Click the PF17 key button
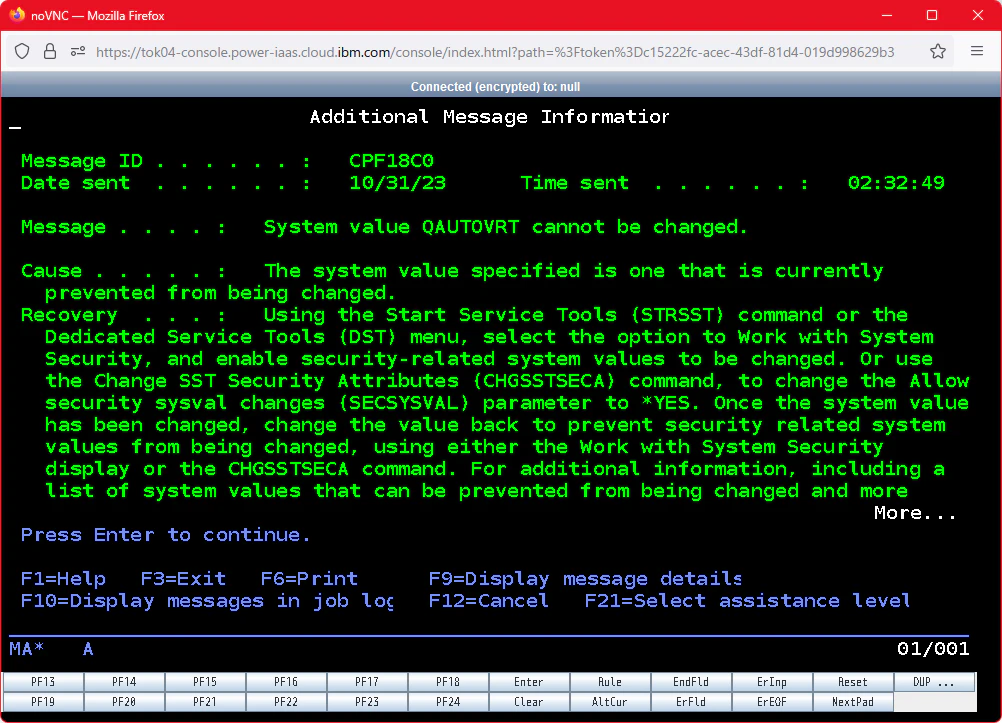 click(x=367, y=682)
